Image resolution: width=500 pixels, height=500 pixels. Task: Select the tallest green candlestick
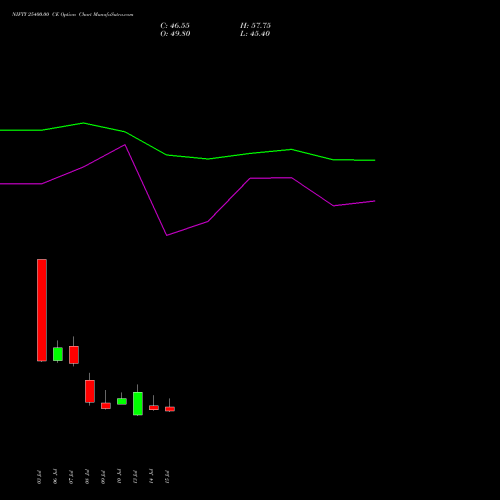pos(138,403)
